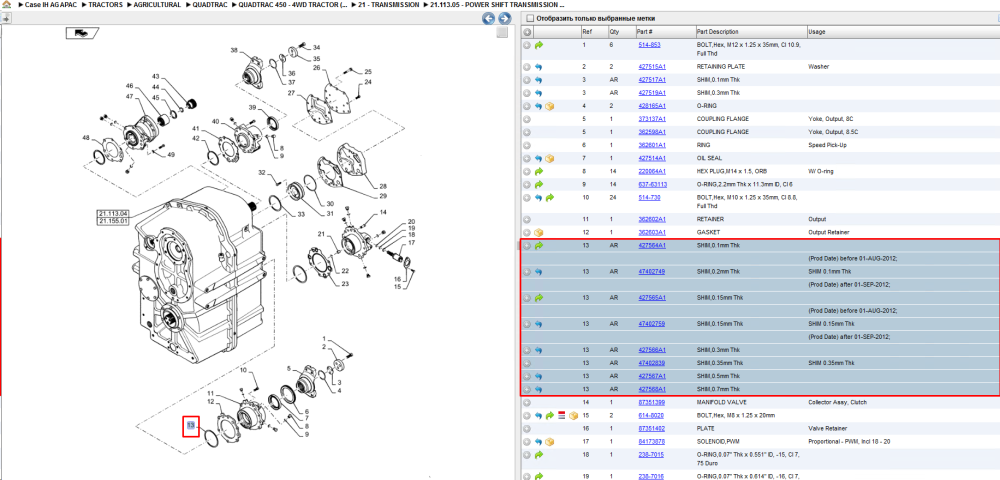Click blue arrow icon for shim 427568A1

(539, 389)
